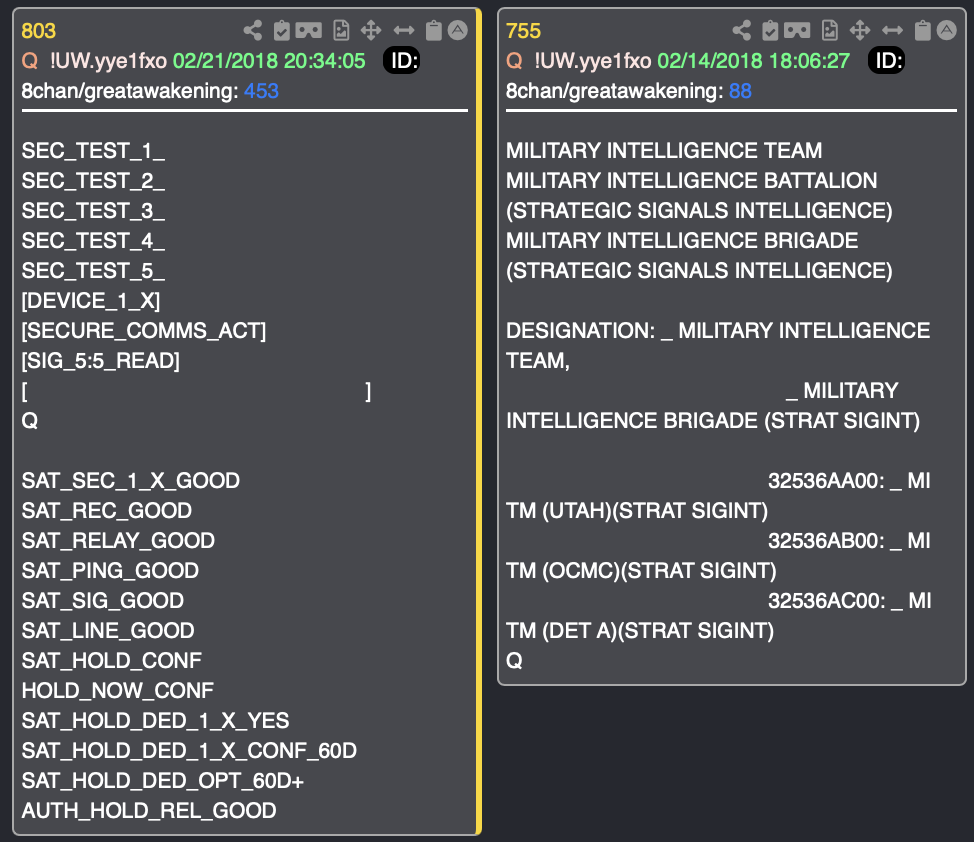Click the line [SIG_5:5_READ]

(101, 360)
